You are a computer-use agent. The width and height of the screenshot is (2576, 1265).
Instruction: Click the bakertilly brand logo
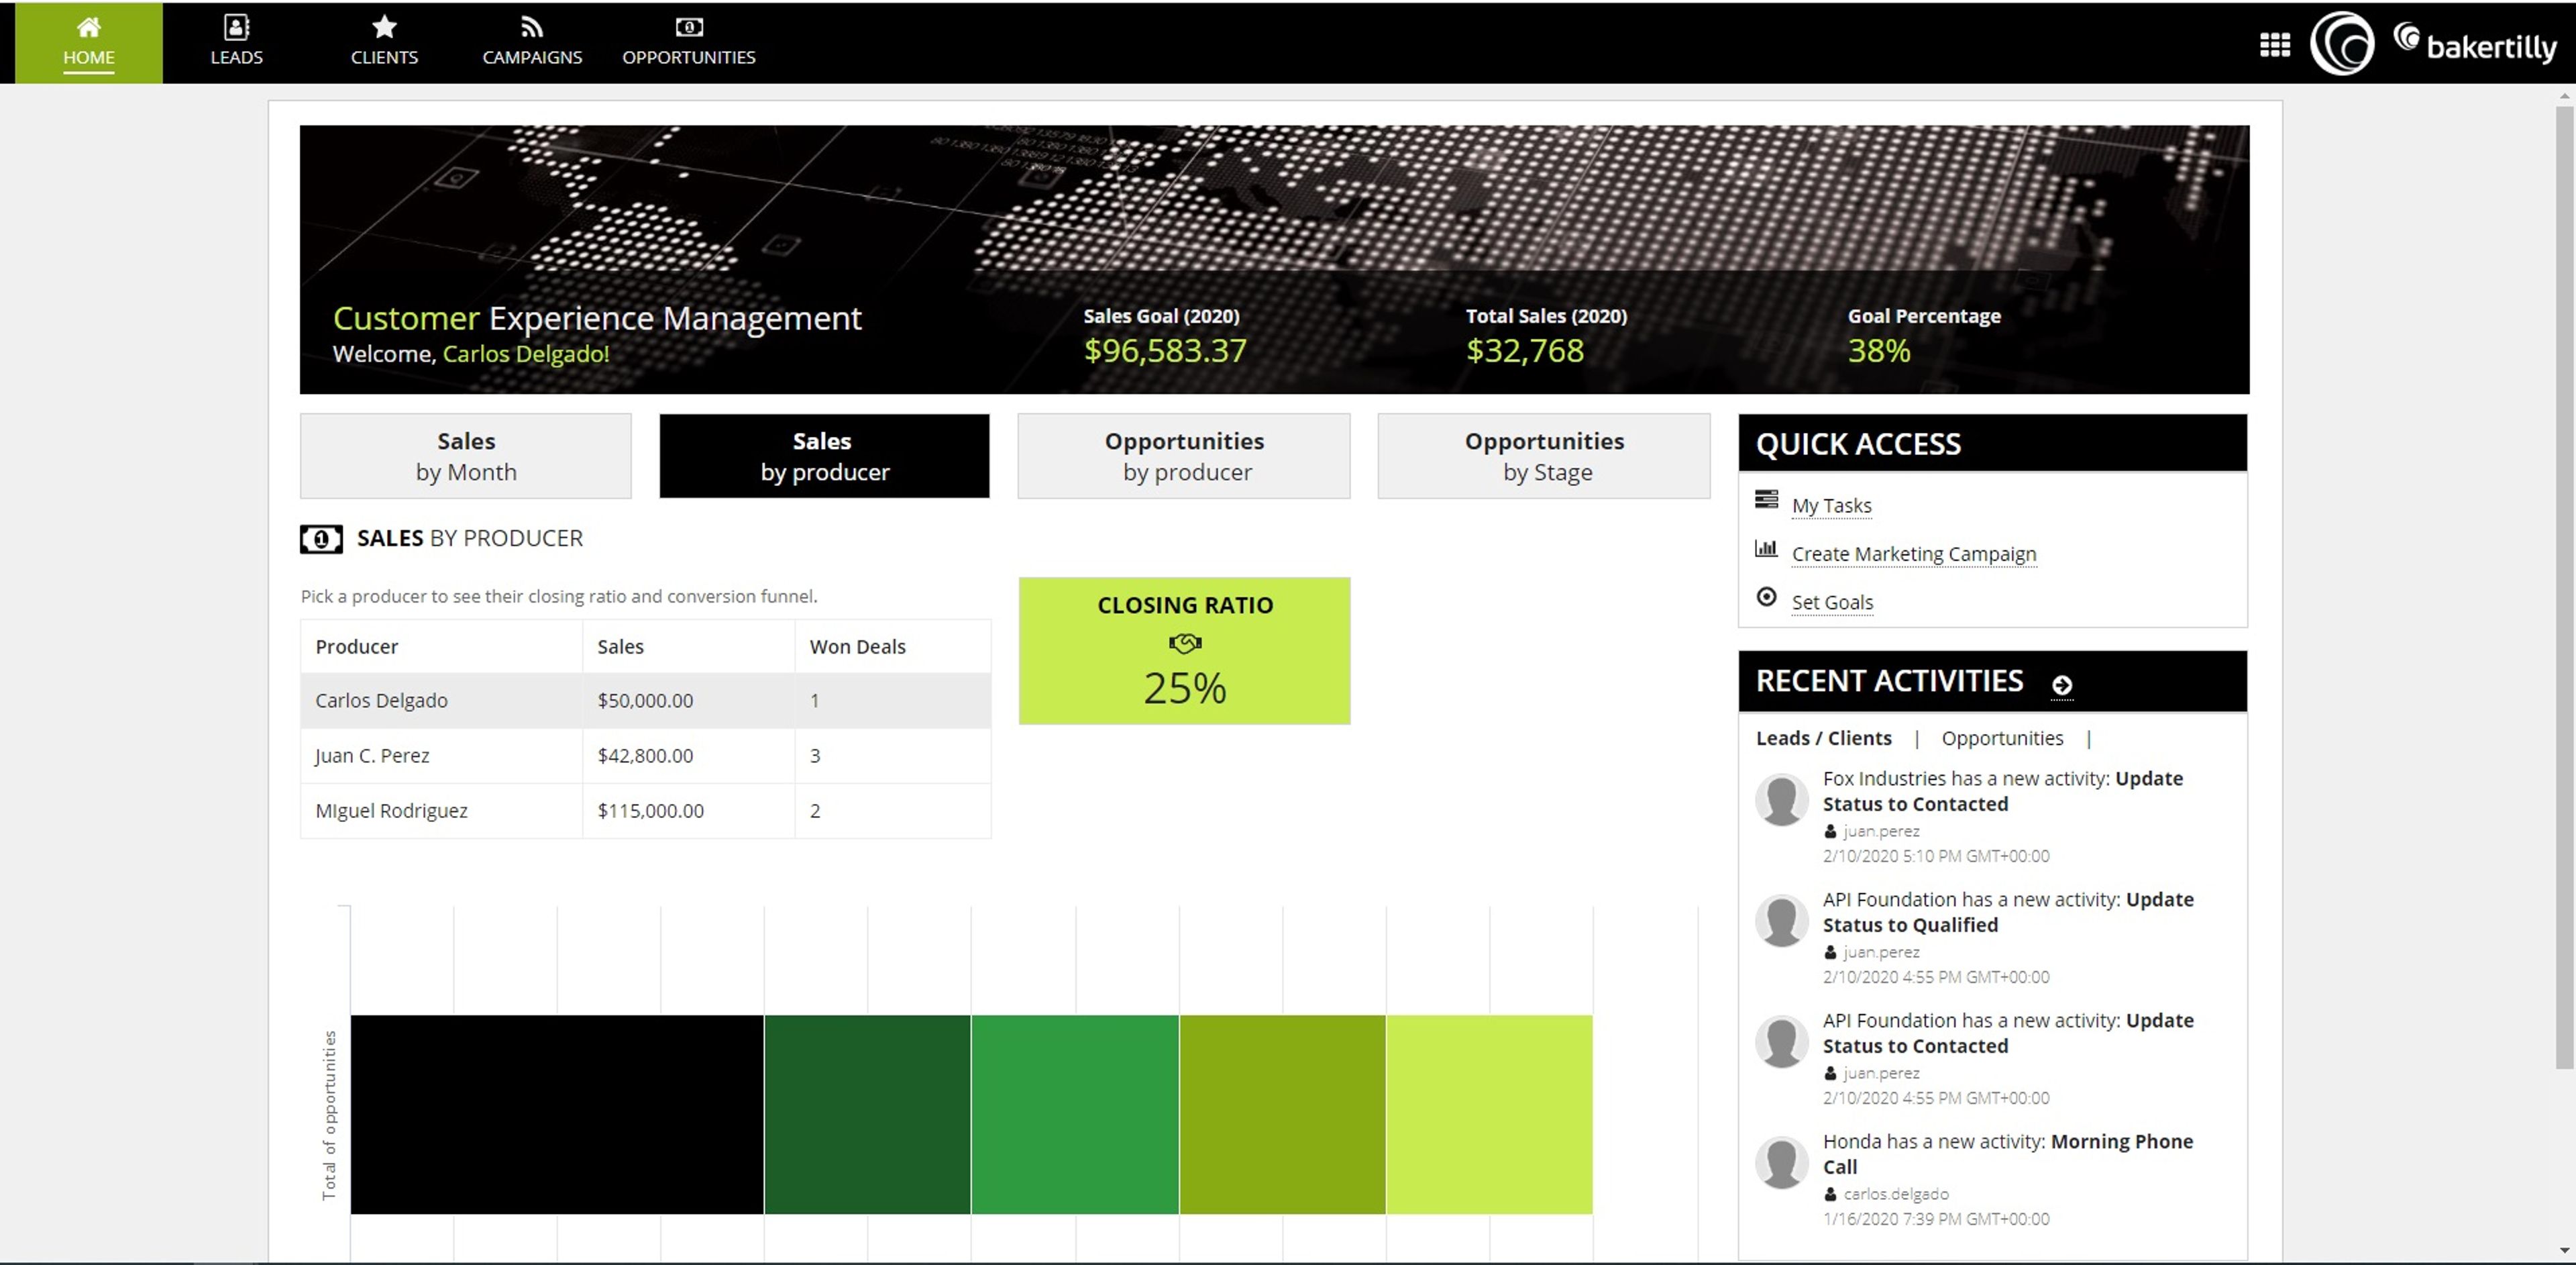[2475, 43]
